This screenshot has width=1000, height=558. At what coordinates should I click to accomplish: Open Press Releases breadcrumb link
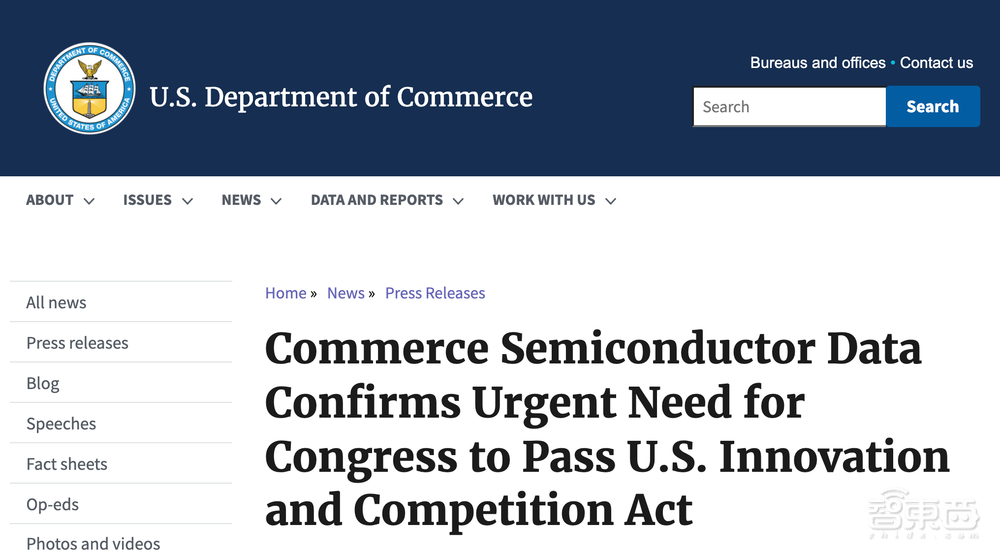click(435, 293)
